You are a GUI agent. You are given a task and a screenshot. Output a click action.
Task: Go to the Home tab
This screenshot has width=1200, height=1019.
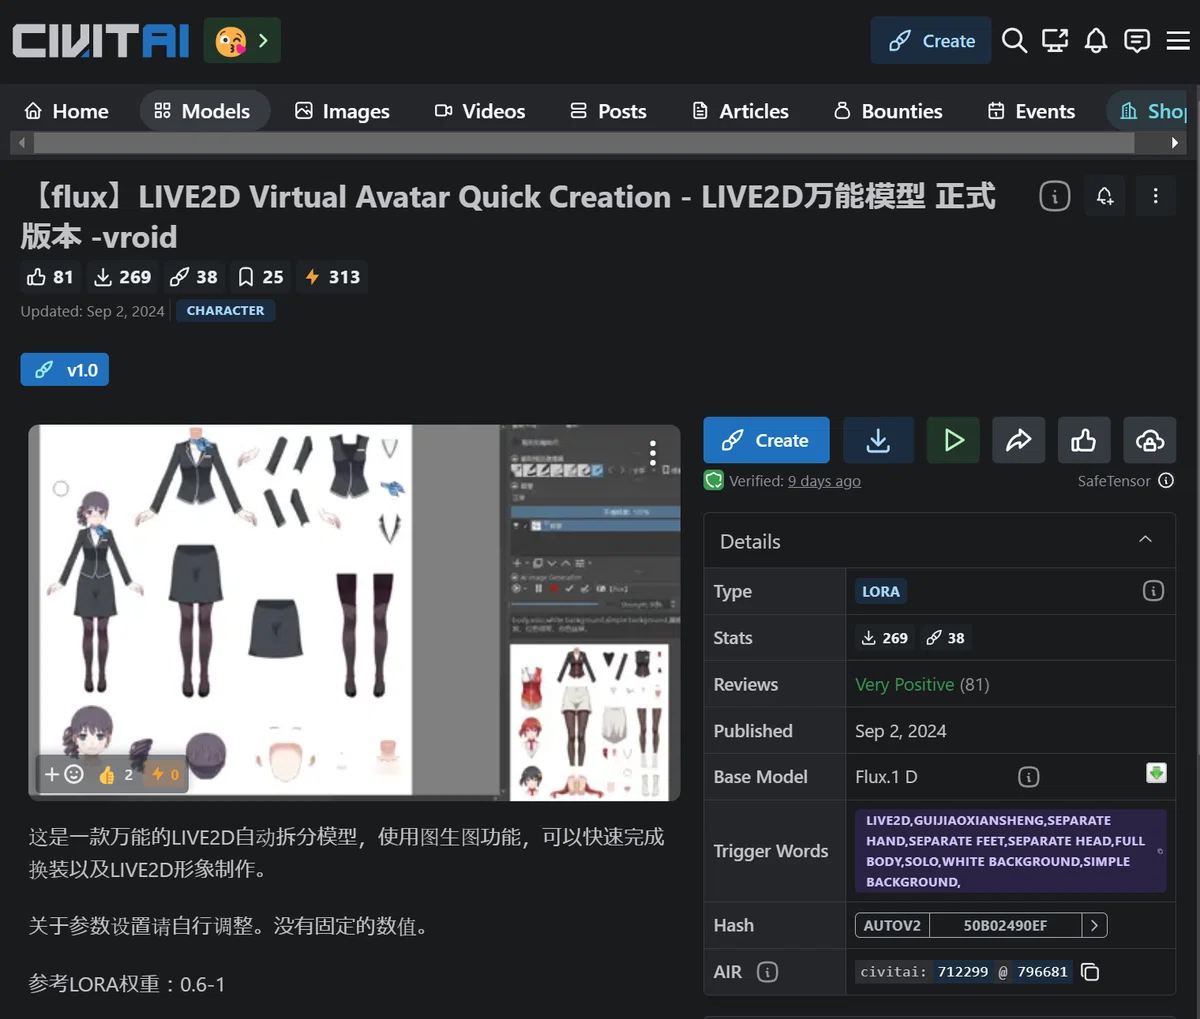tap(66, 111)
